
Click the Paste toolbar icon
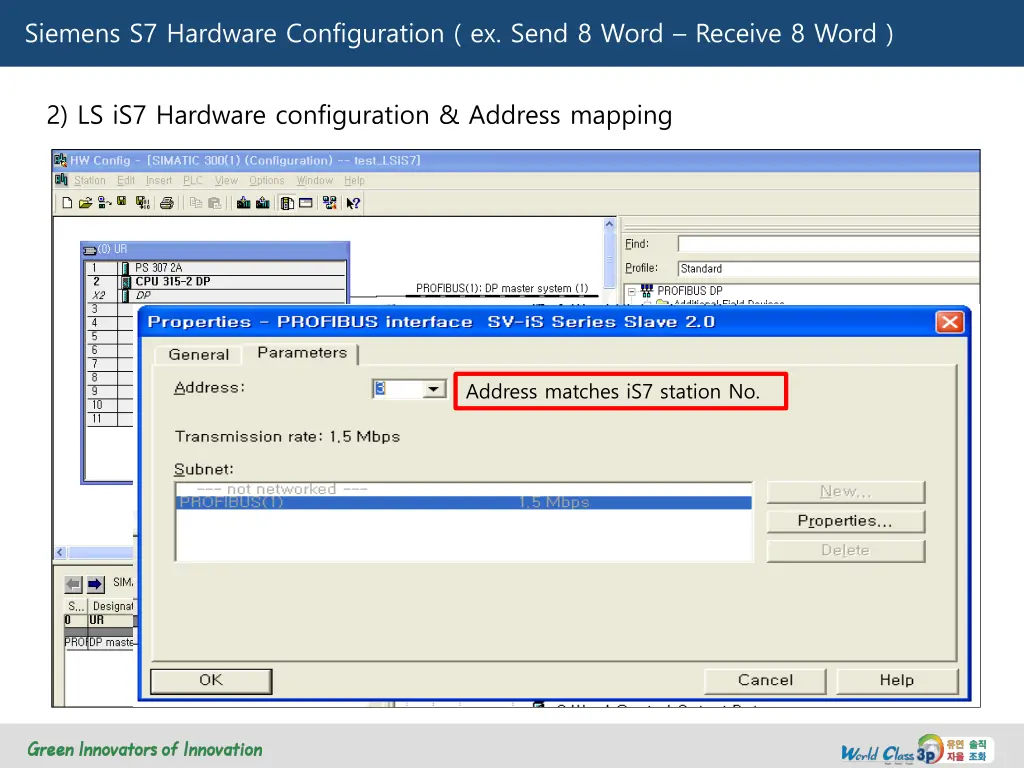point(214,203)
